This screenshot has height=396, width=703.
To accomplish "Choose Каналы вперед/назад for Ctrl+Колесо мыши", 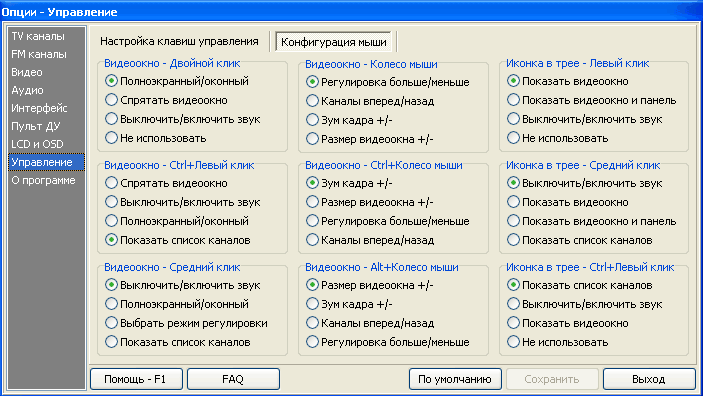I will coord(370,240).
